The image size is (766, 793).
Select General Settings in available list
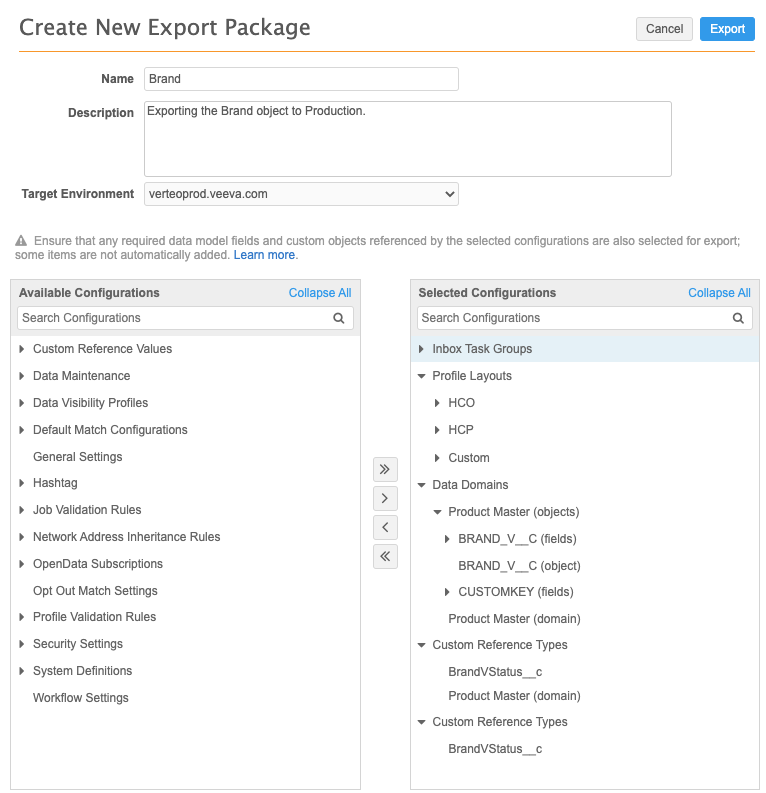pos(78,457)
